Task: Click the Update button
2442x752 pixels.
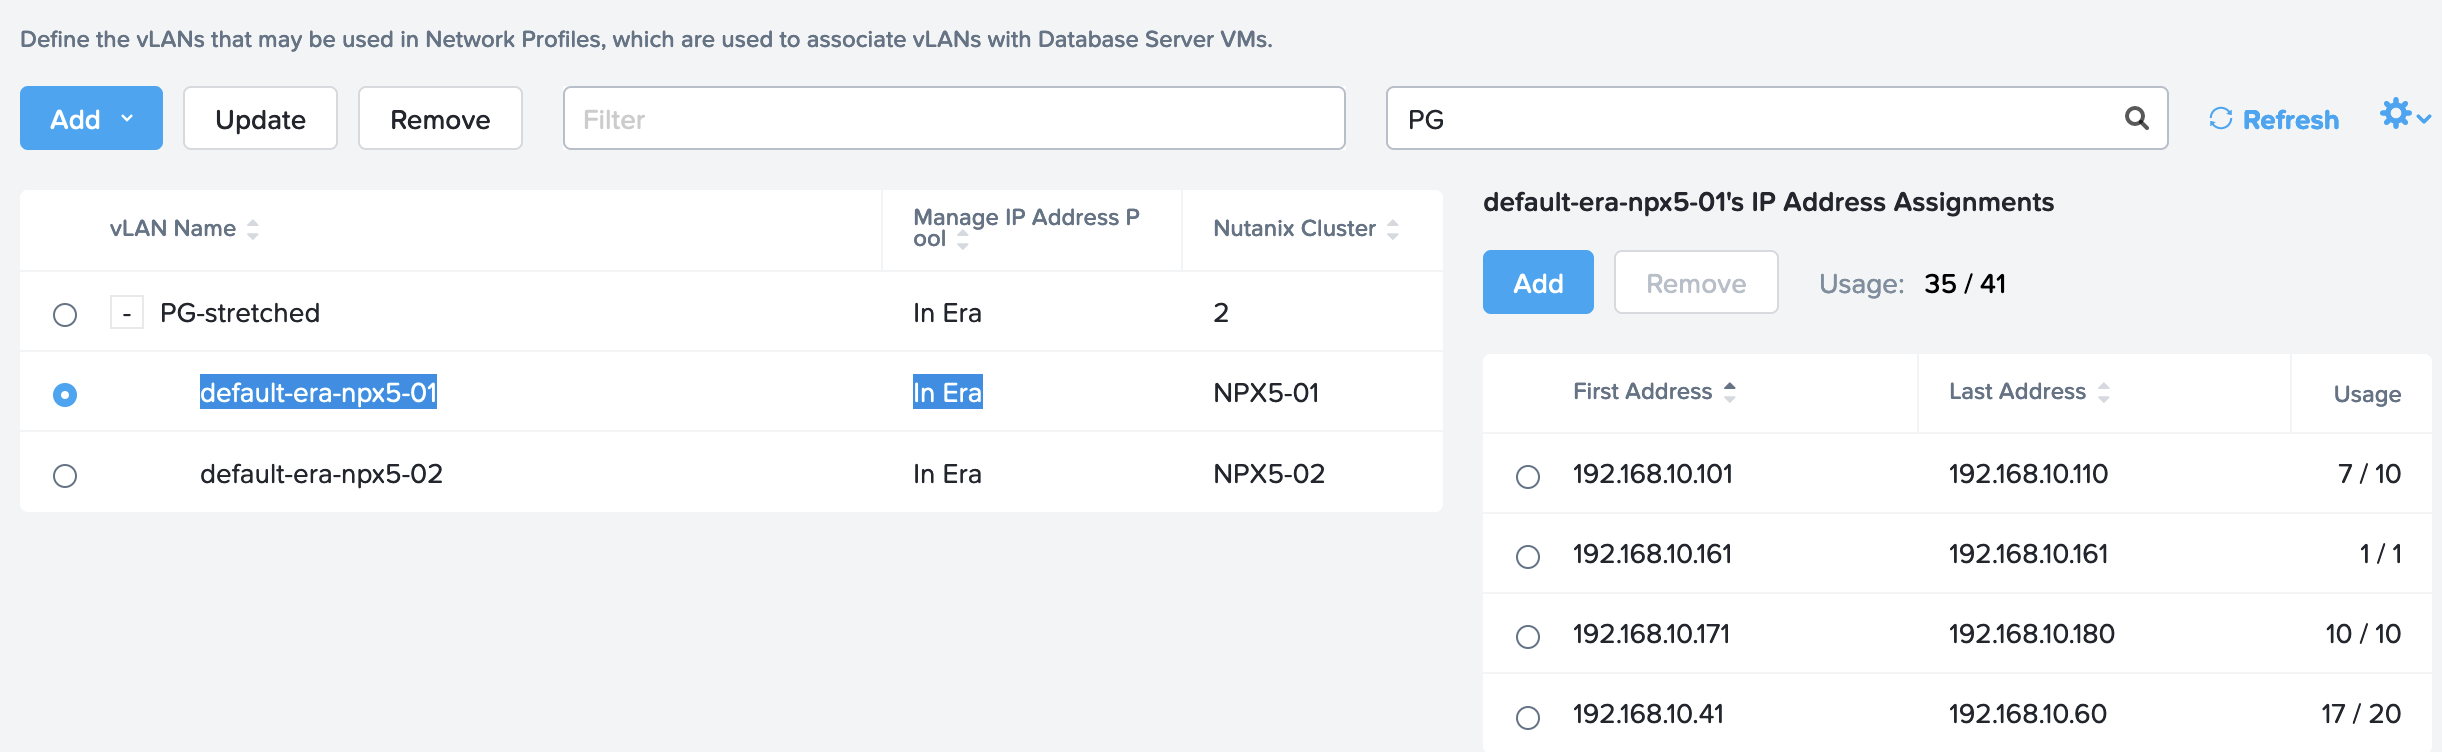Action: click(260, 118)
